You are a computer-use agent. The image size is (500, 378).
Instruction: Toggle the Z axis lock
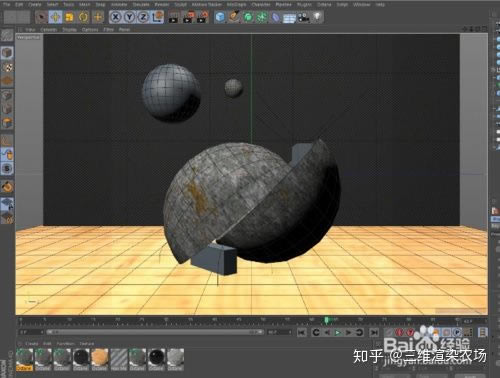tap(143, 17)
